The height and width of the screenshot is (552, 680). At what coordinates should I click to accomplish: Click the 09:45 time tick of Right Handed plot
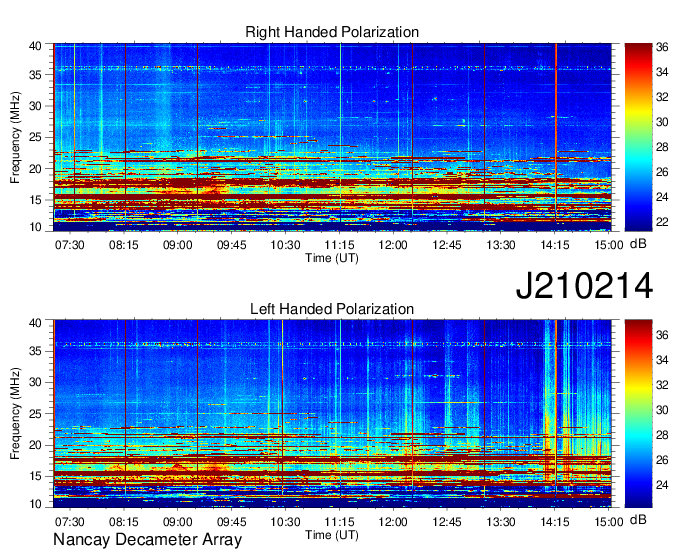click(232, 245)
